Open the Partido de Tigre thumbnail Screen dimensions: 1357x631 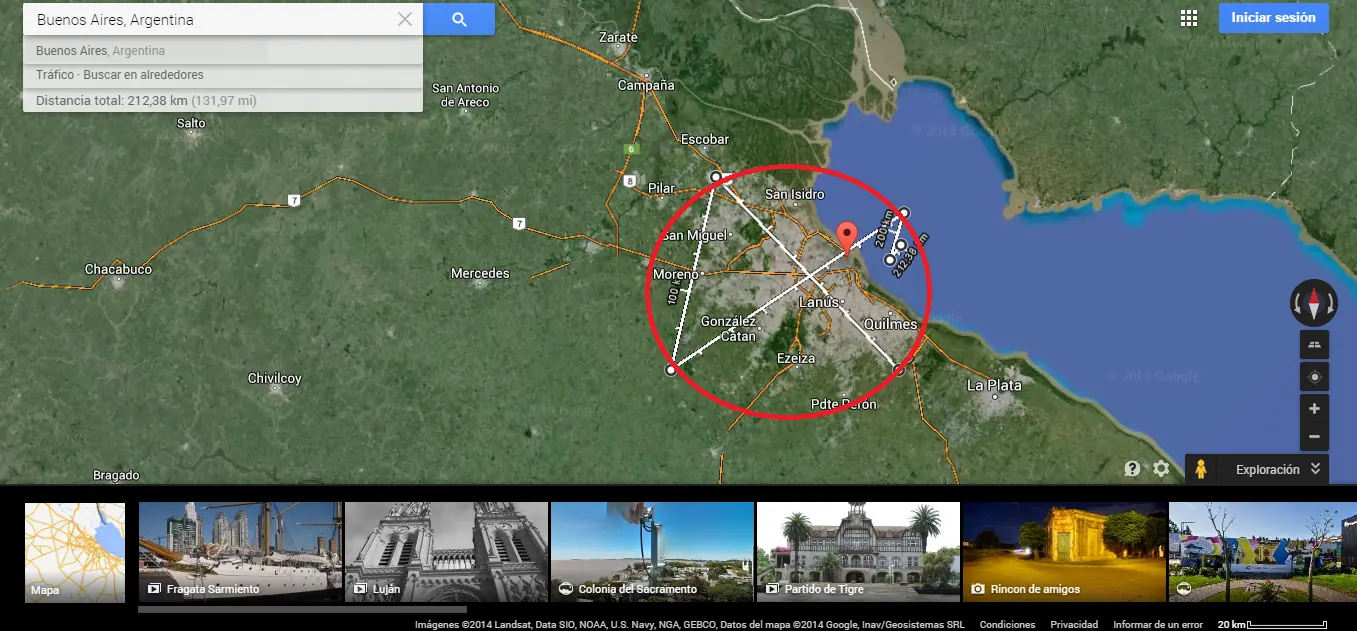click(x=858, y=552)
